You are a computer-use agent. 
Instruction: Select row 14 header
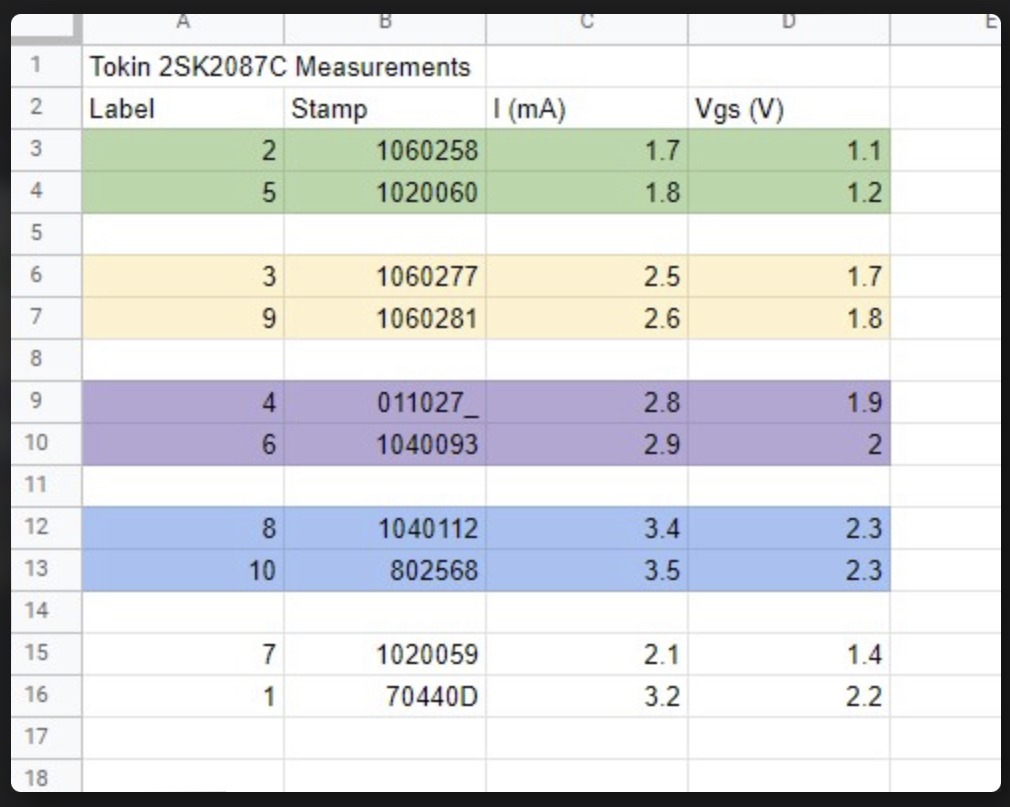46,612
